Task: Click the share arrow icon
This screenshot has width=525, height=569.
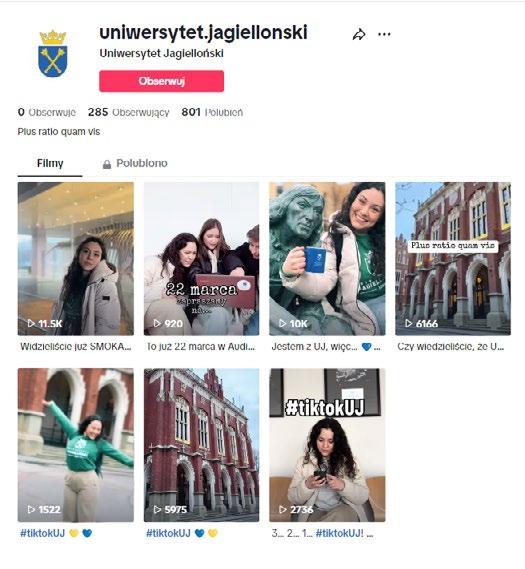Action: coord(359,35)
